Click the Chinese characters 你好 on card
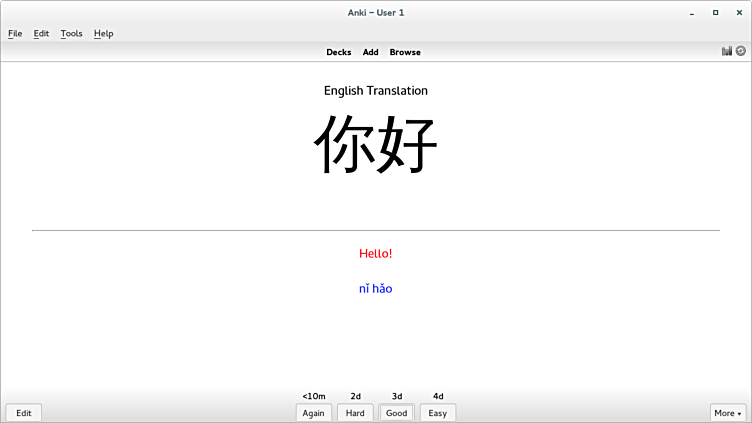This screenshot has width=752, height=423. pyautogui.click(x=376, y=145)
